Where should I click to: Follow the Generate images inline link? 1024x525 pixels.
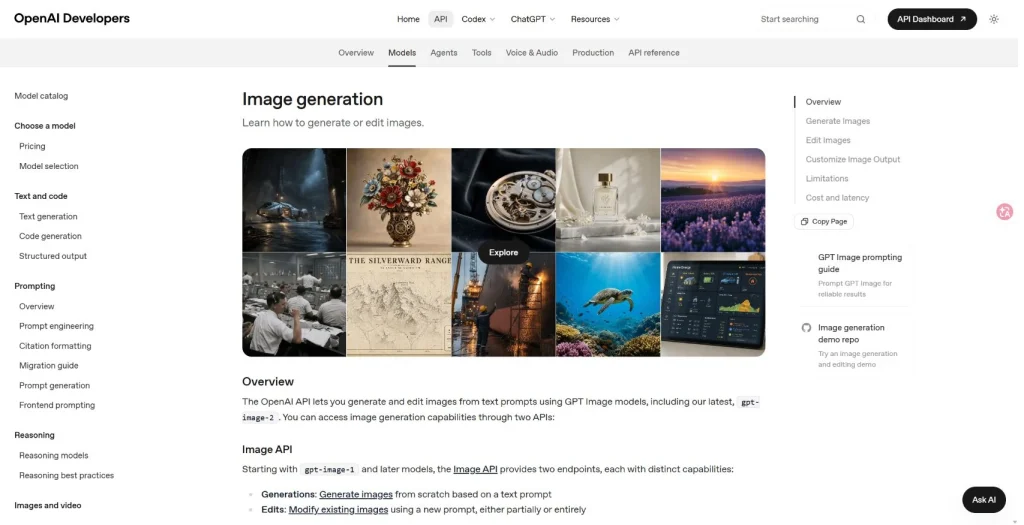(356, 494)
